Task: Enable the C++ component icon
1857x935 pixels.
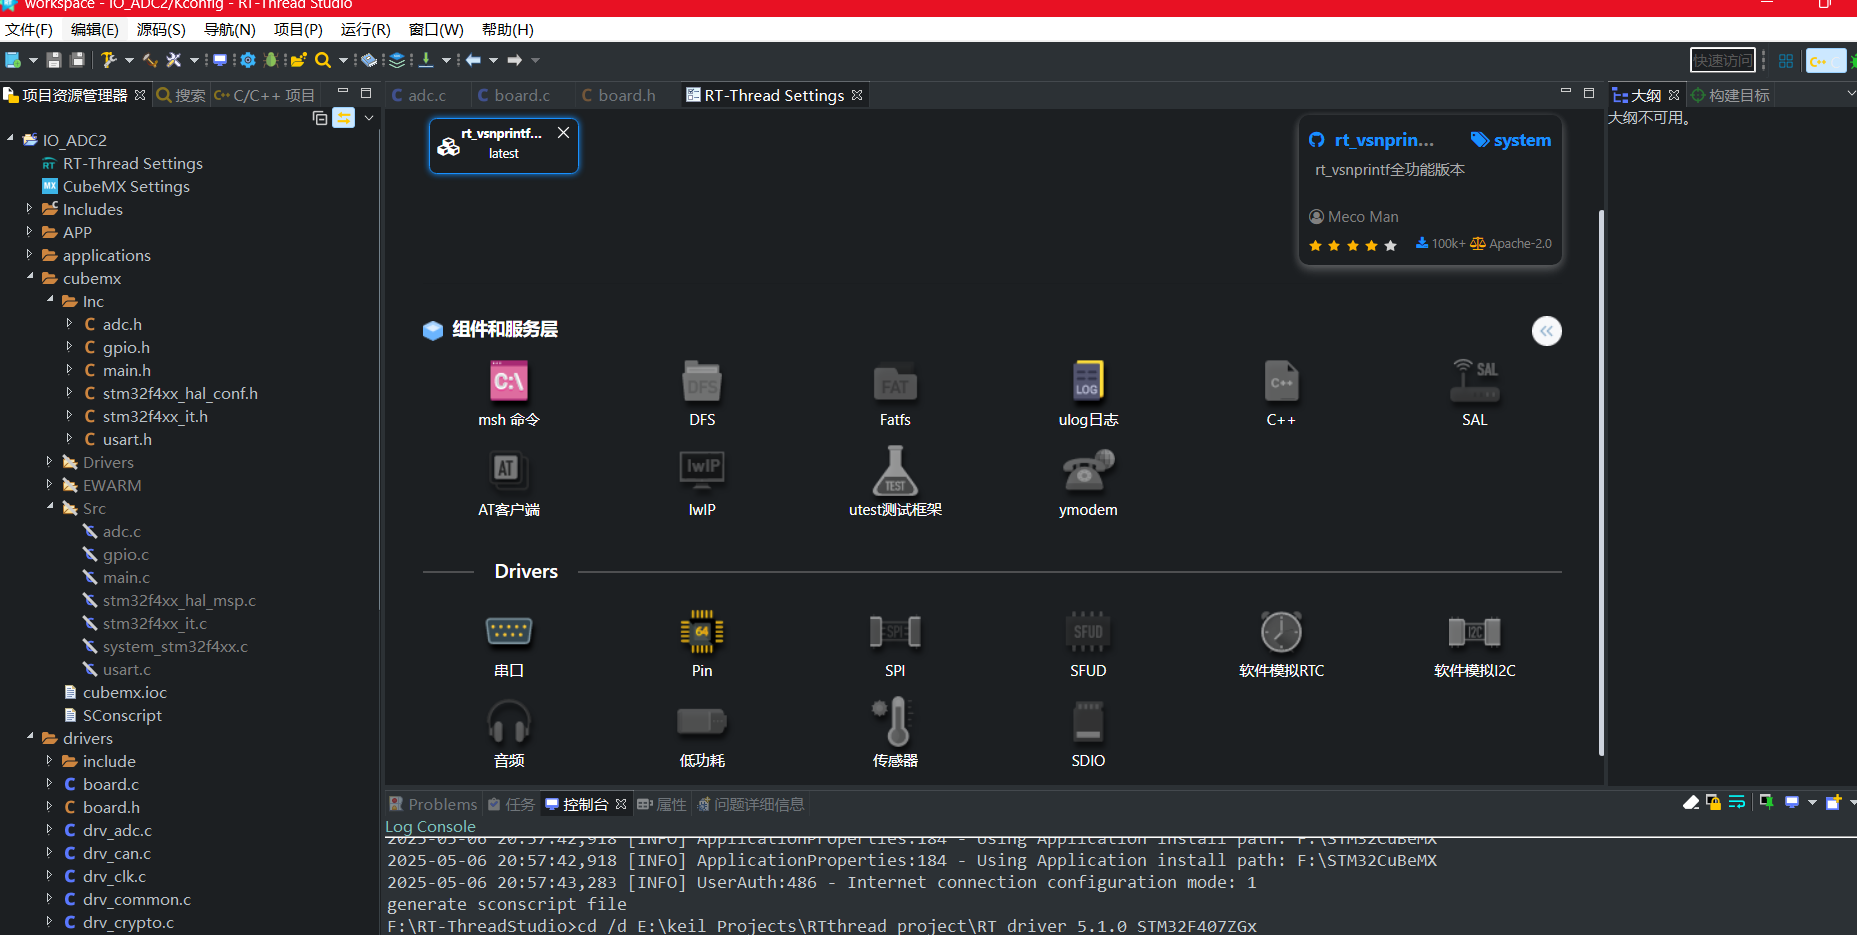Action: (1281, 381)
